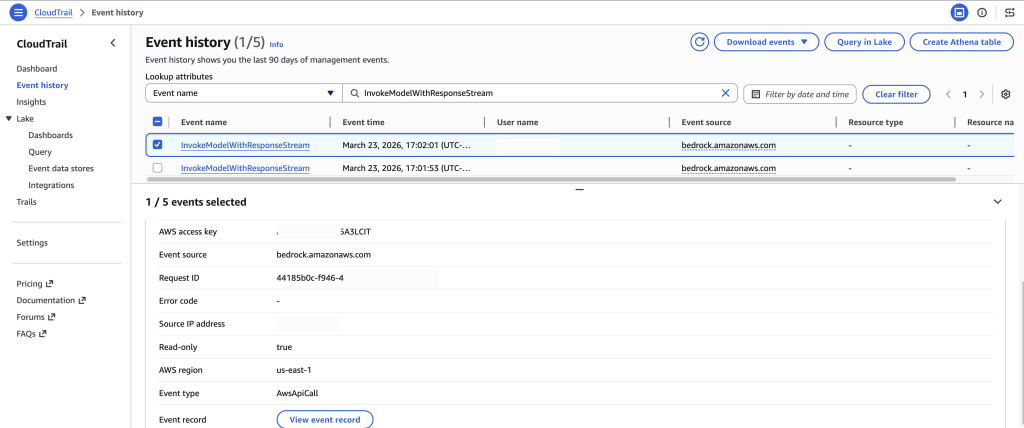Open Trails in the sidebar
The width and height of the screenshot is (1024, 428).
26,202
